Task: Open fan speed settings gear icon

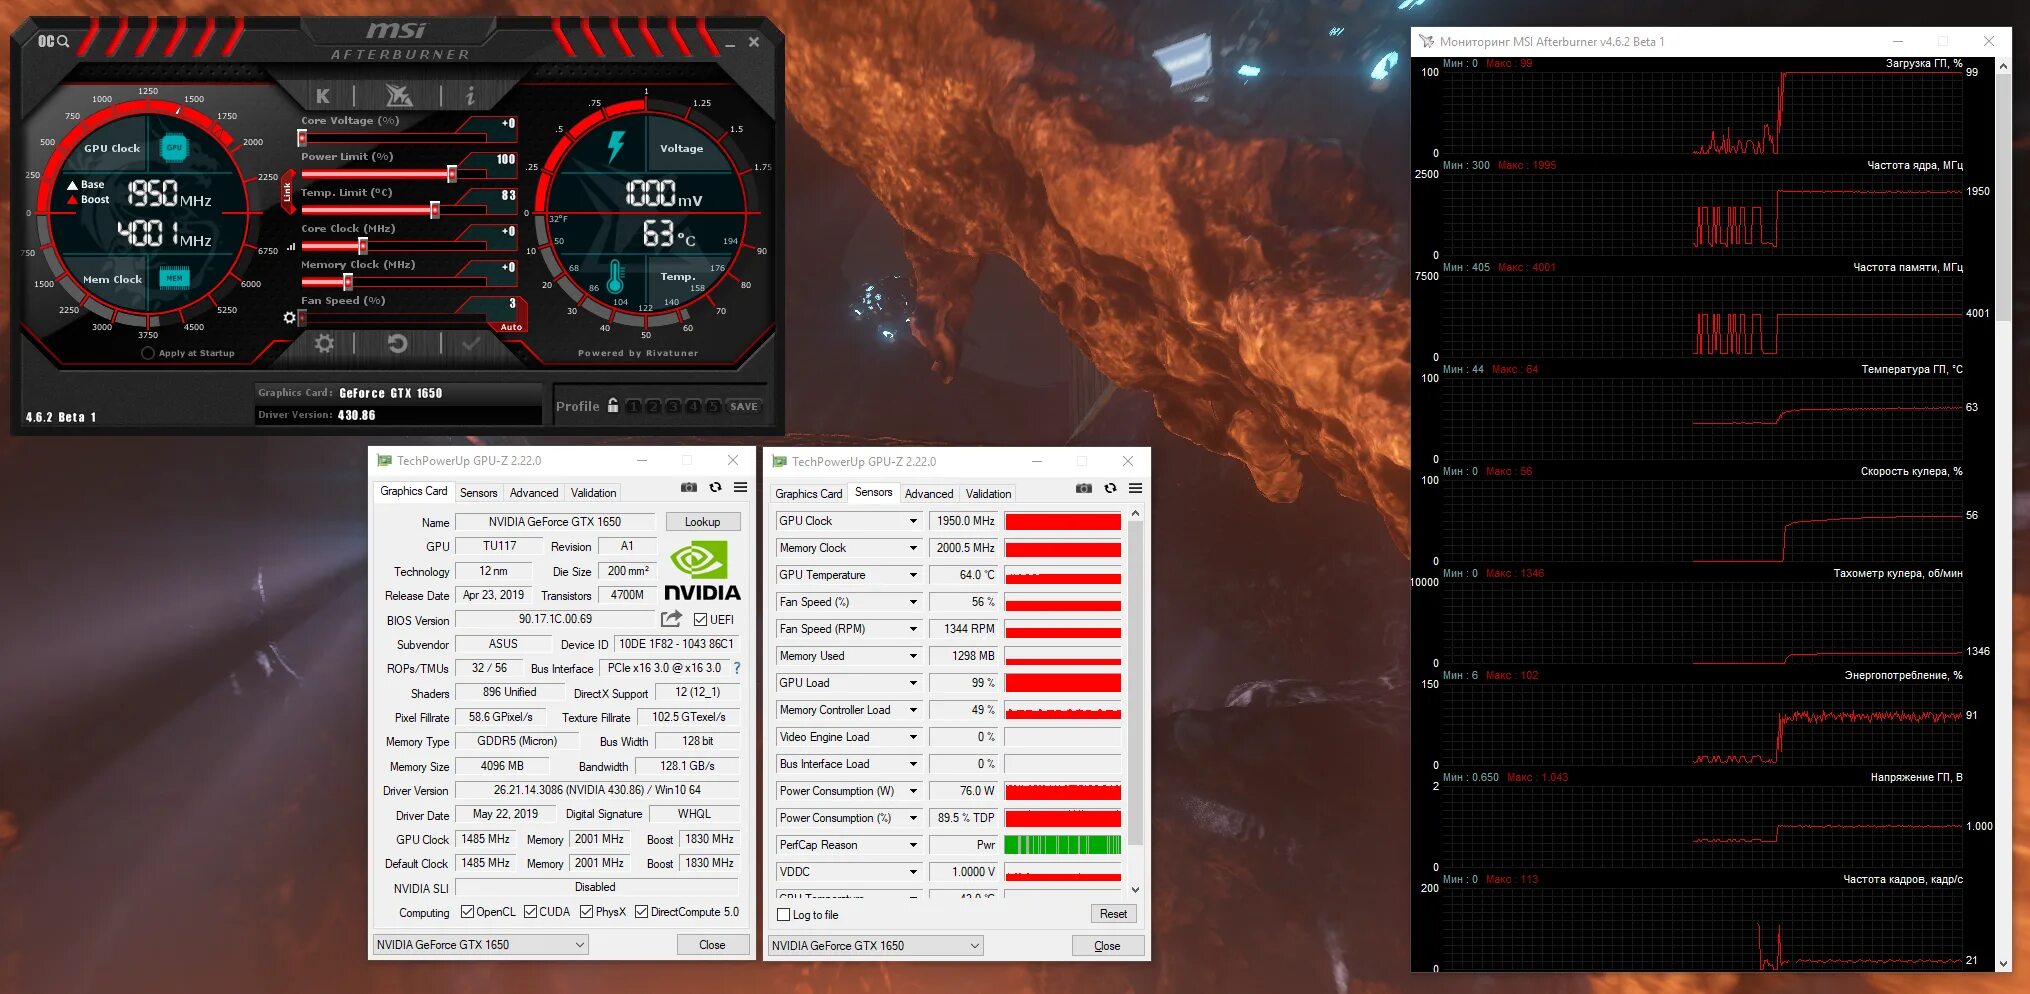Action: (289, 317)
